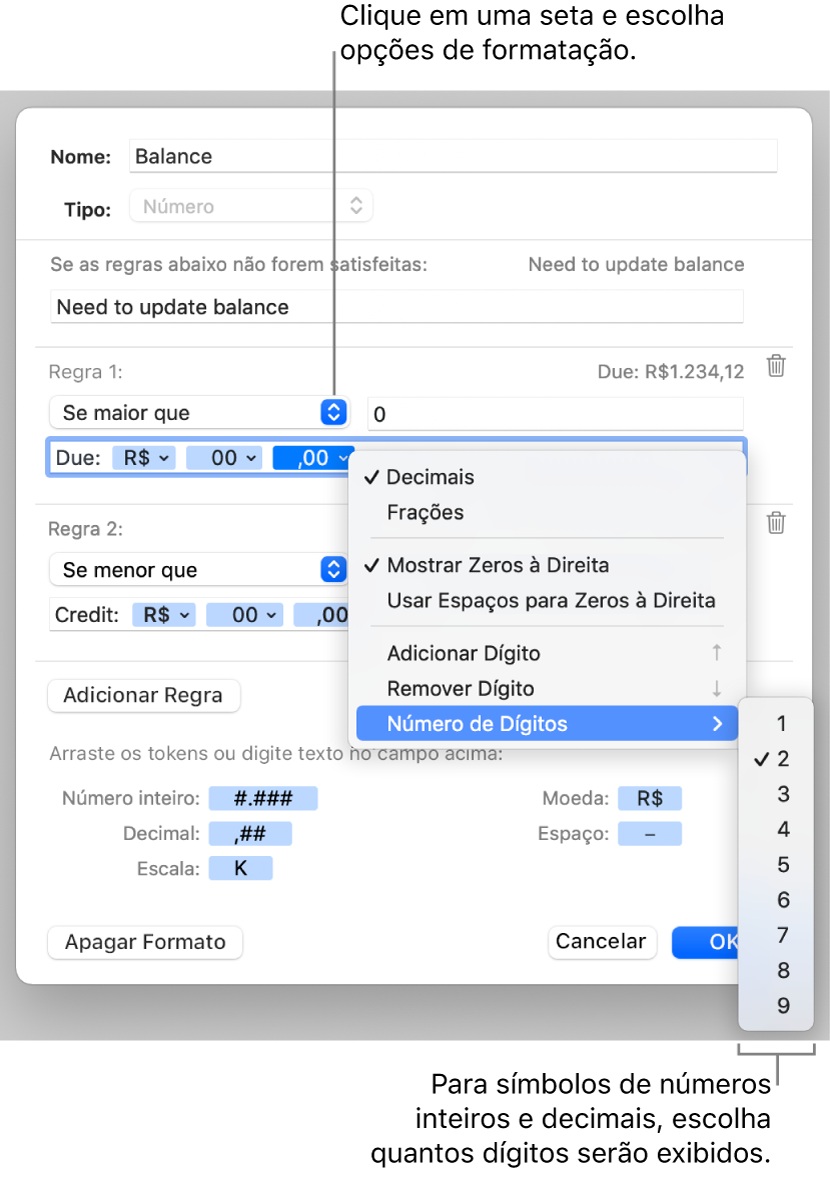
Task: Click the 'Due: R$1.234,12' preview text
Action: click(x=671, y=372)
